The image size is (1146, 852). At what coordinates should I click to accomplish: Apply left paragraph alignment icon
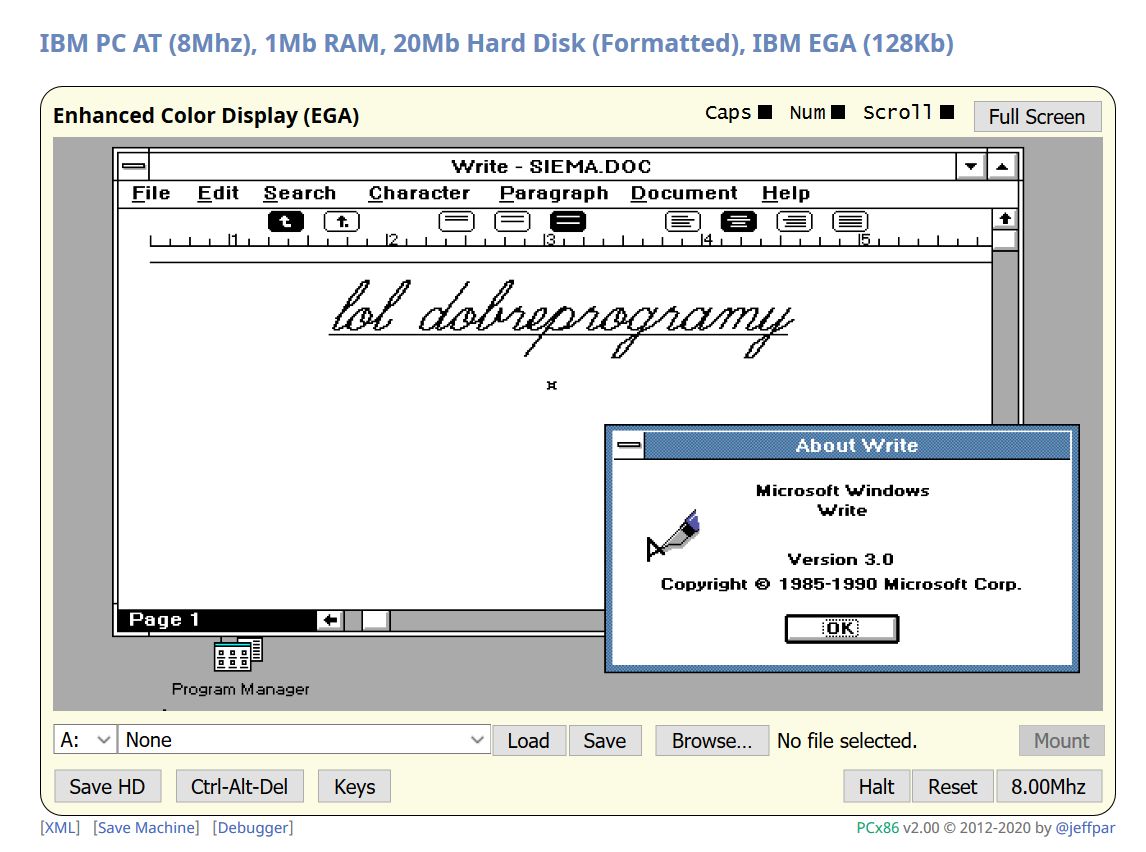point(683,221)
